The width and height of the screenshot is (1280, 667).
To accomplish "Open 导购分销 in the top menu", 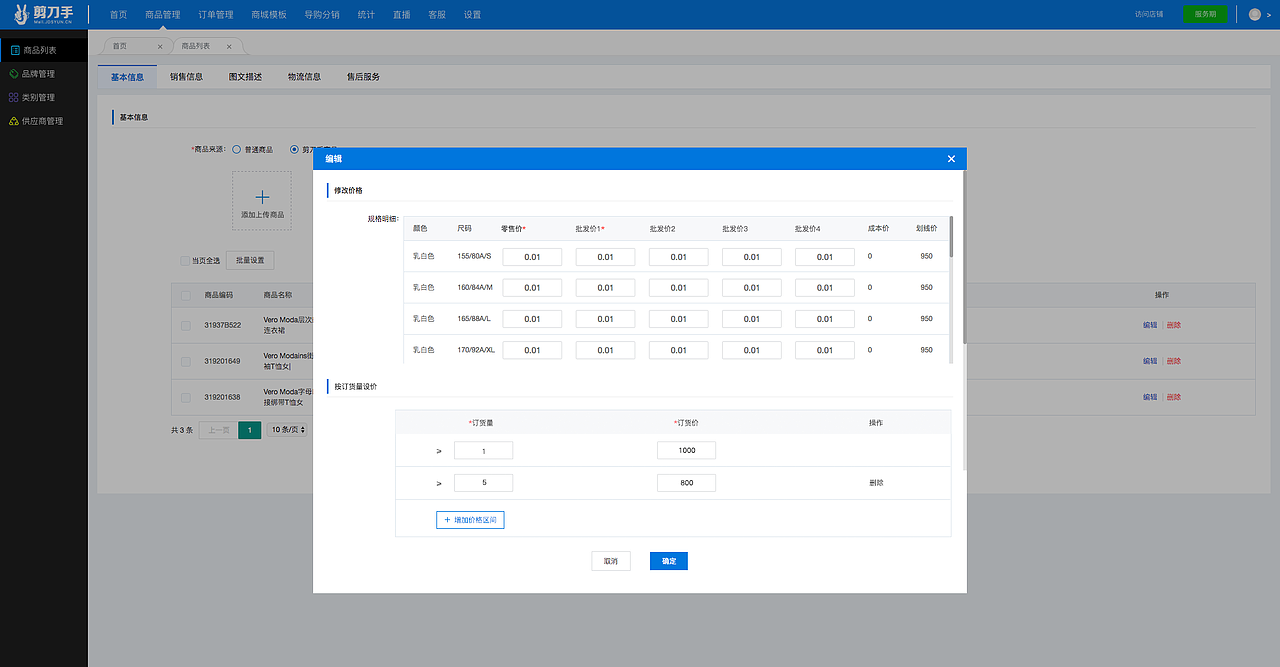I will click(x=321, y=15).
